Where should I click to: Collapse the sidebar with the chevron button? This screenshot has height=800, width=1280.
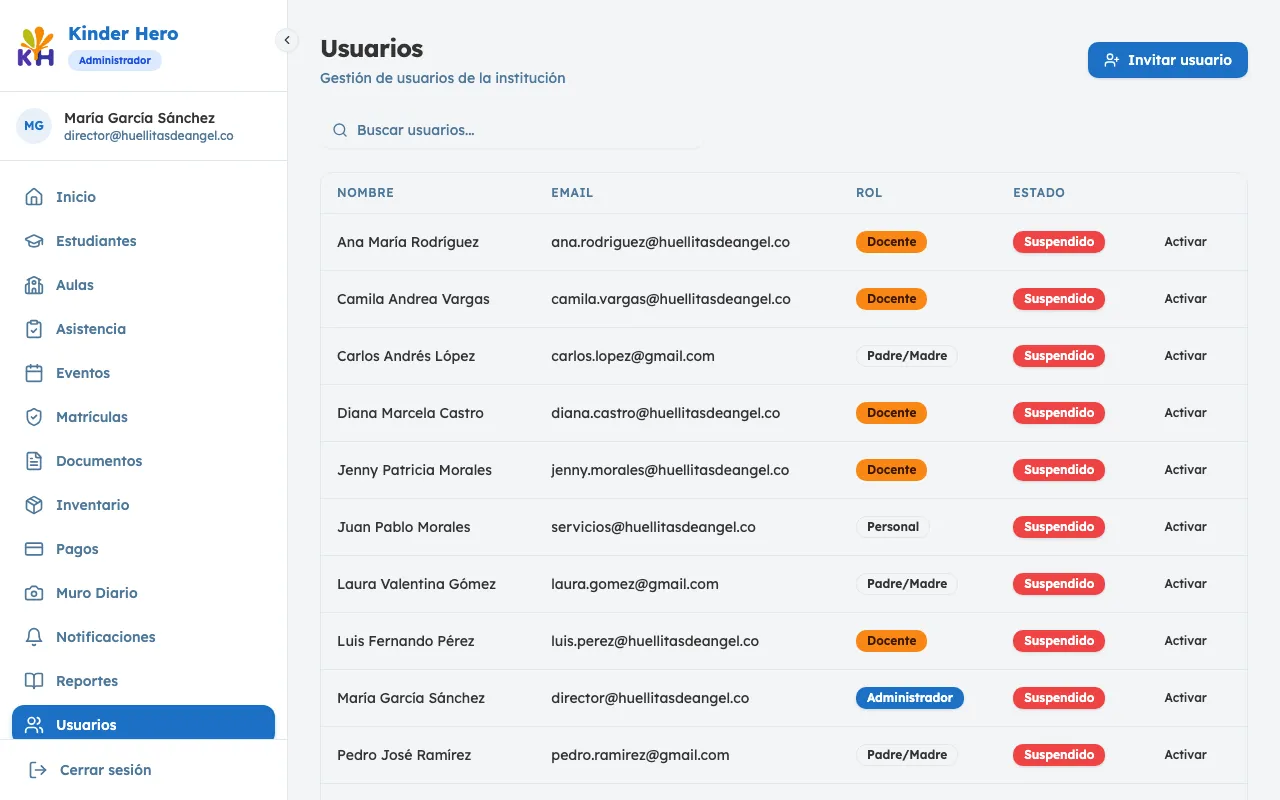287,40
